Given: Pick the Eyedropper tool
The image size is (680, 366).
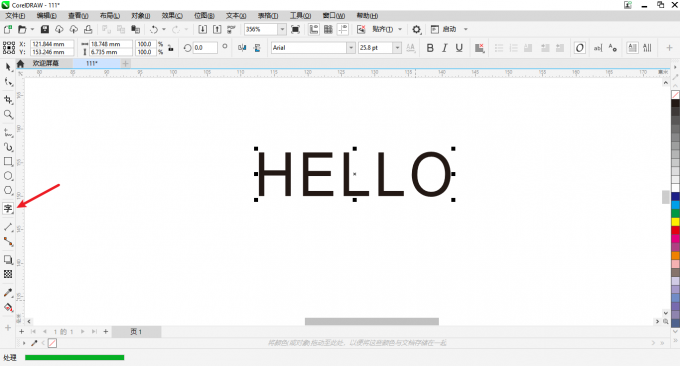Looking at the screenshot, I should tap(8, 293).
